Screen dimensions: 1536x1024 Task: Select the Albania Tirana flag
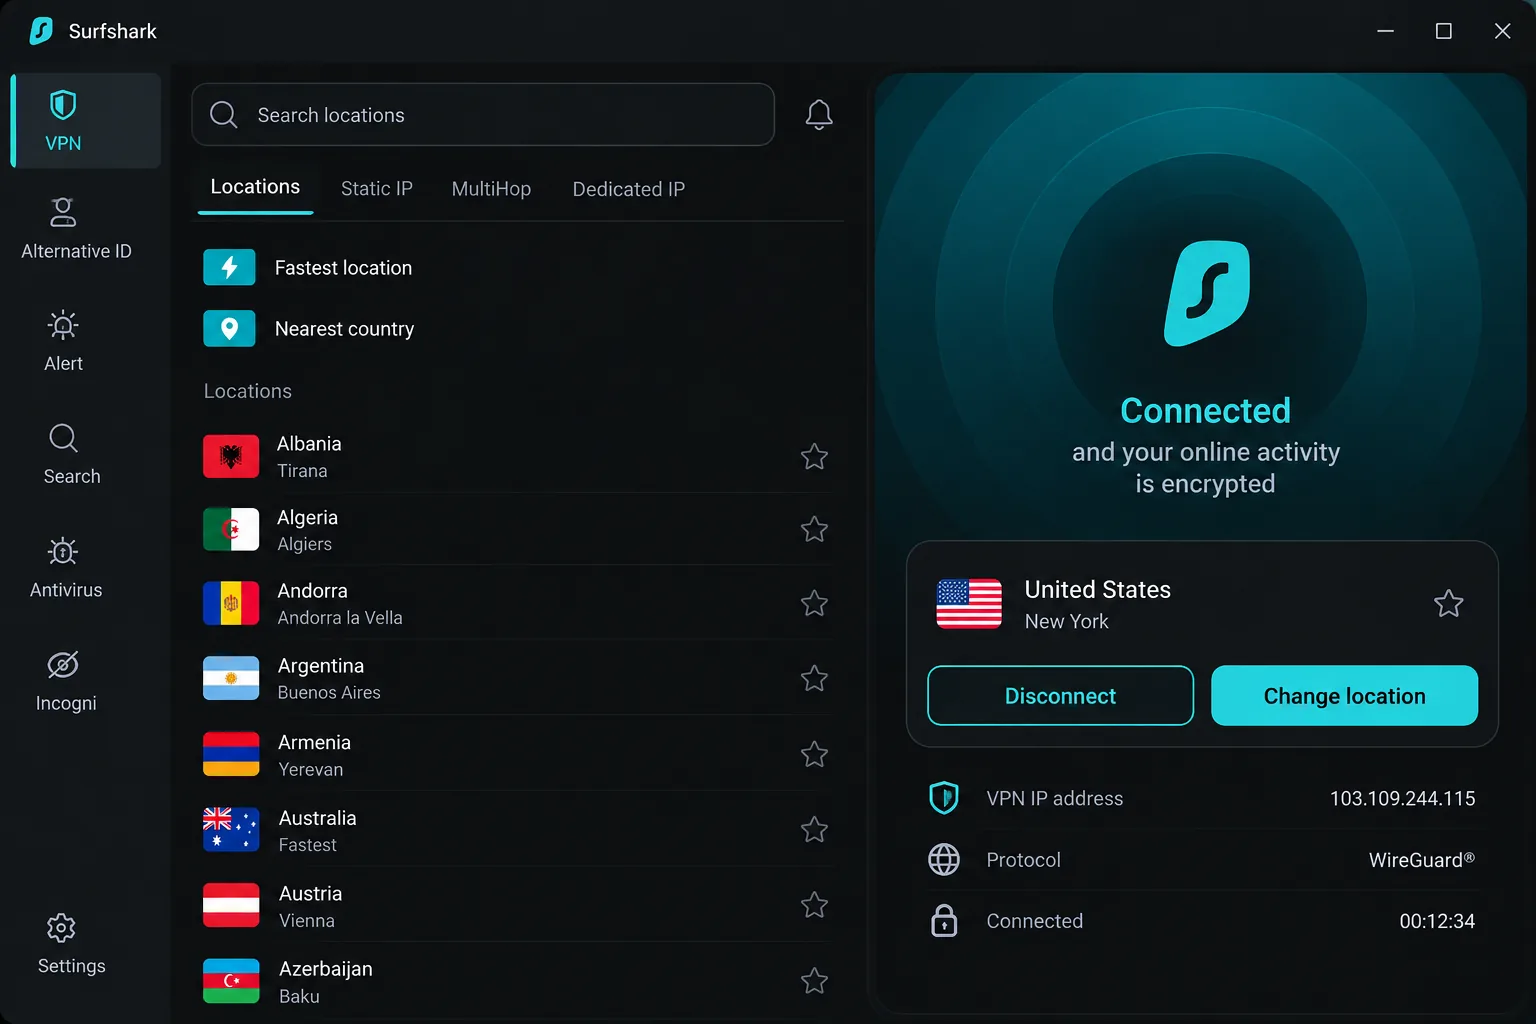pyautogui.click(x=231, y=457)
